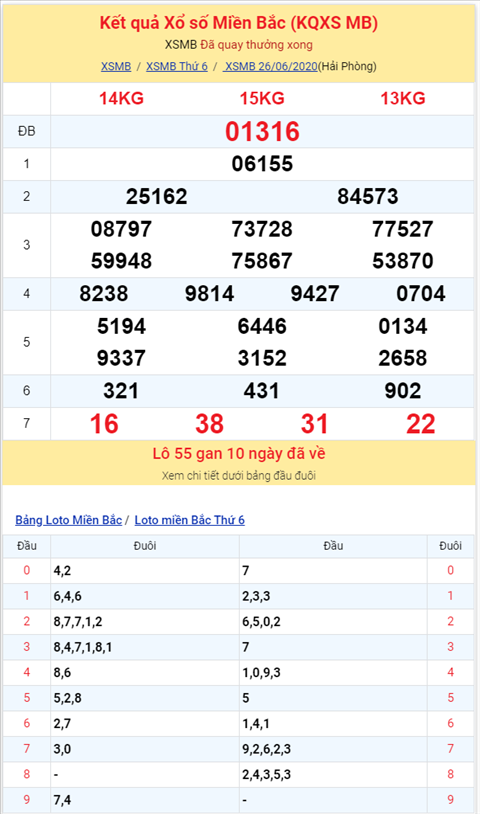The image size is (480, 814).
Task: Click the special prize number 01316
Action: (262, 132)
